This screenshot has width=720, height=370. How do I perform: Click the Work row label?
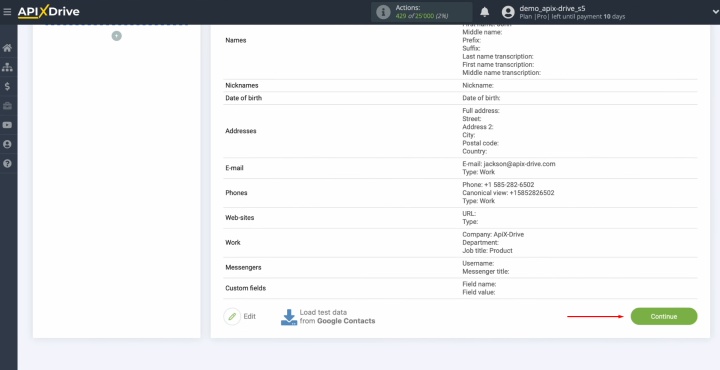pyautogui.click(x=233, y=242)
